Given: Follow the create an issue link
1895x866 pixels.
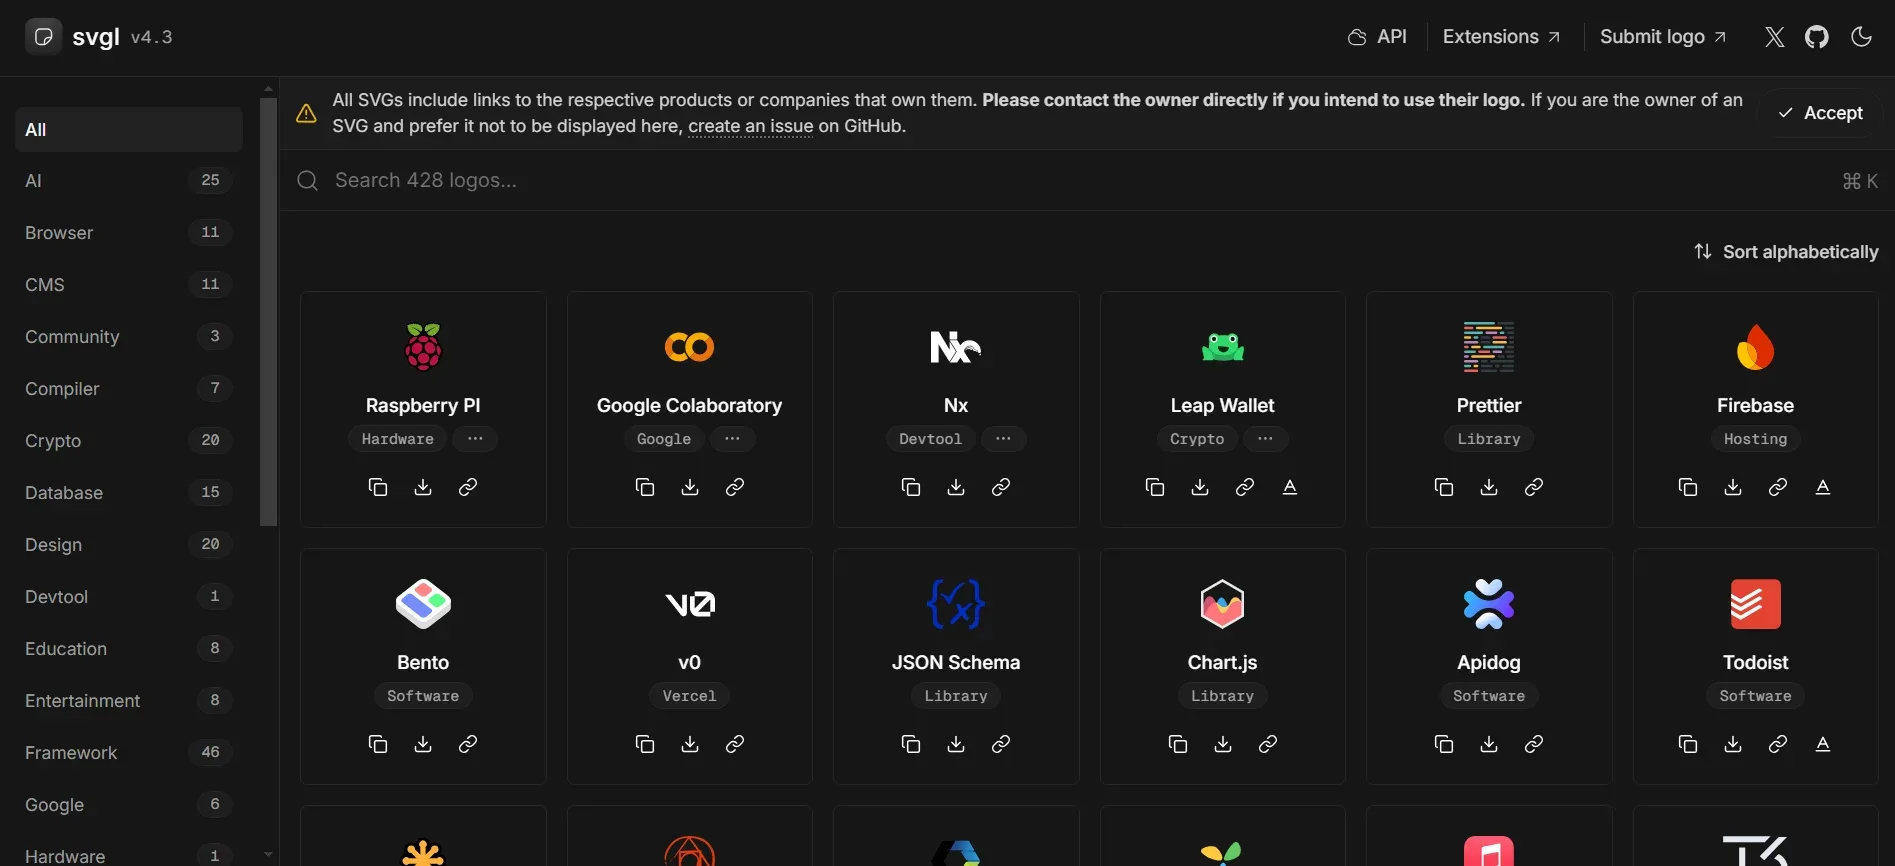Looking at the screenshot, I should 751,127.
